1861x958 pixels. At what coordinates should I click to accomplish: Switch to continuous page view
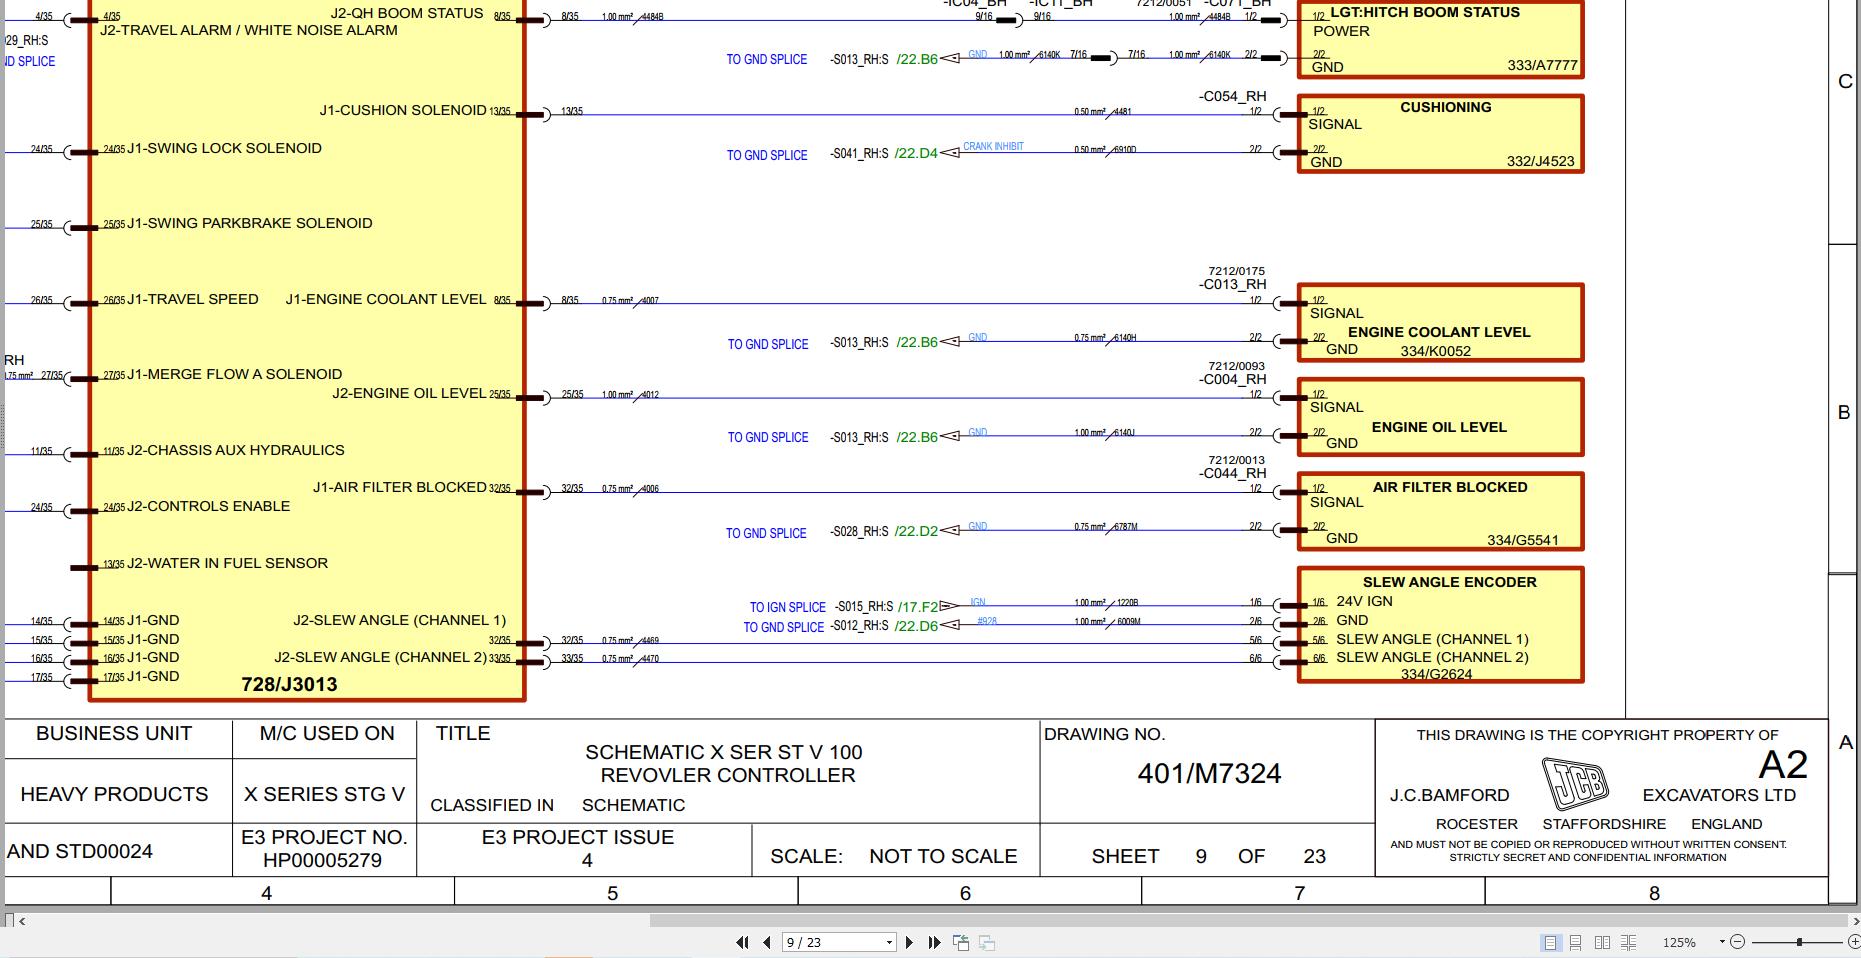coord(1575,942)
